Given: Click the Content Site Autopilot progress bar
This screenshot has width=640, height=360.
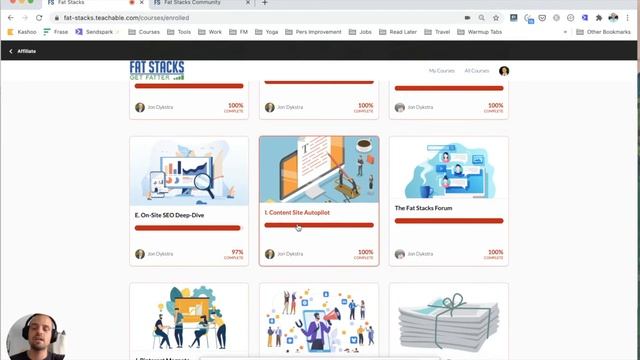Looking at the screenshot, I should click(319, 225).
